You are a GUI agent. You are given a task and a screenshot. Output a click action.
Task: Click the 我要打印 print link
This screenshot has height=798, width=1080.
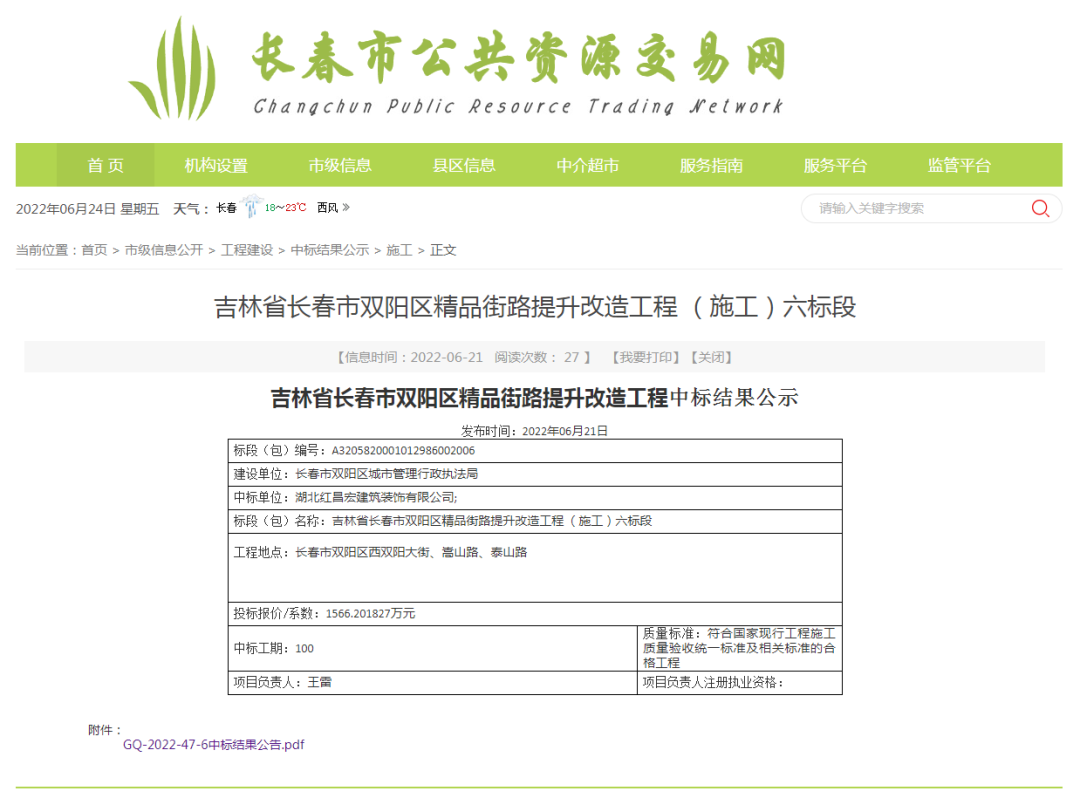click(x=646, y=357)
